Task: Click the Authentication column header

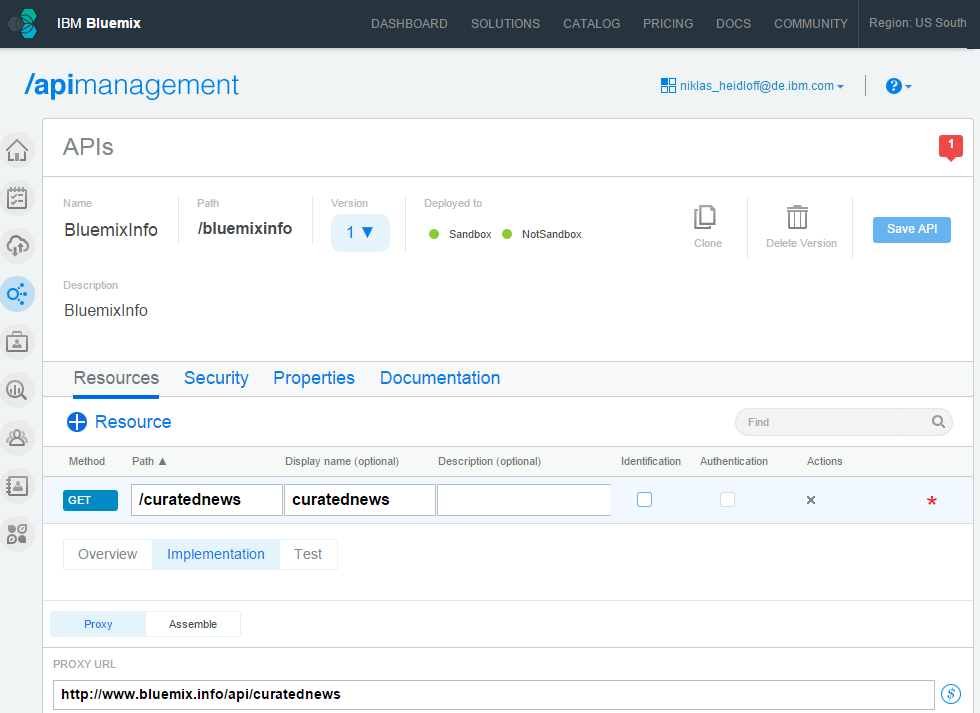Action: (734, 461)
